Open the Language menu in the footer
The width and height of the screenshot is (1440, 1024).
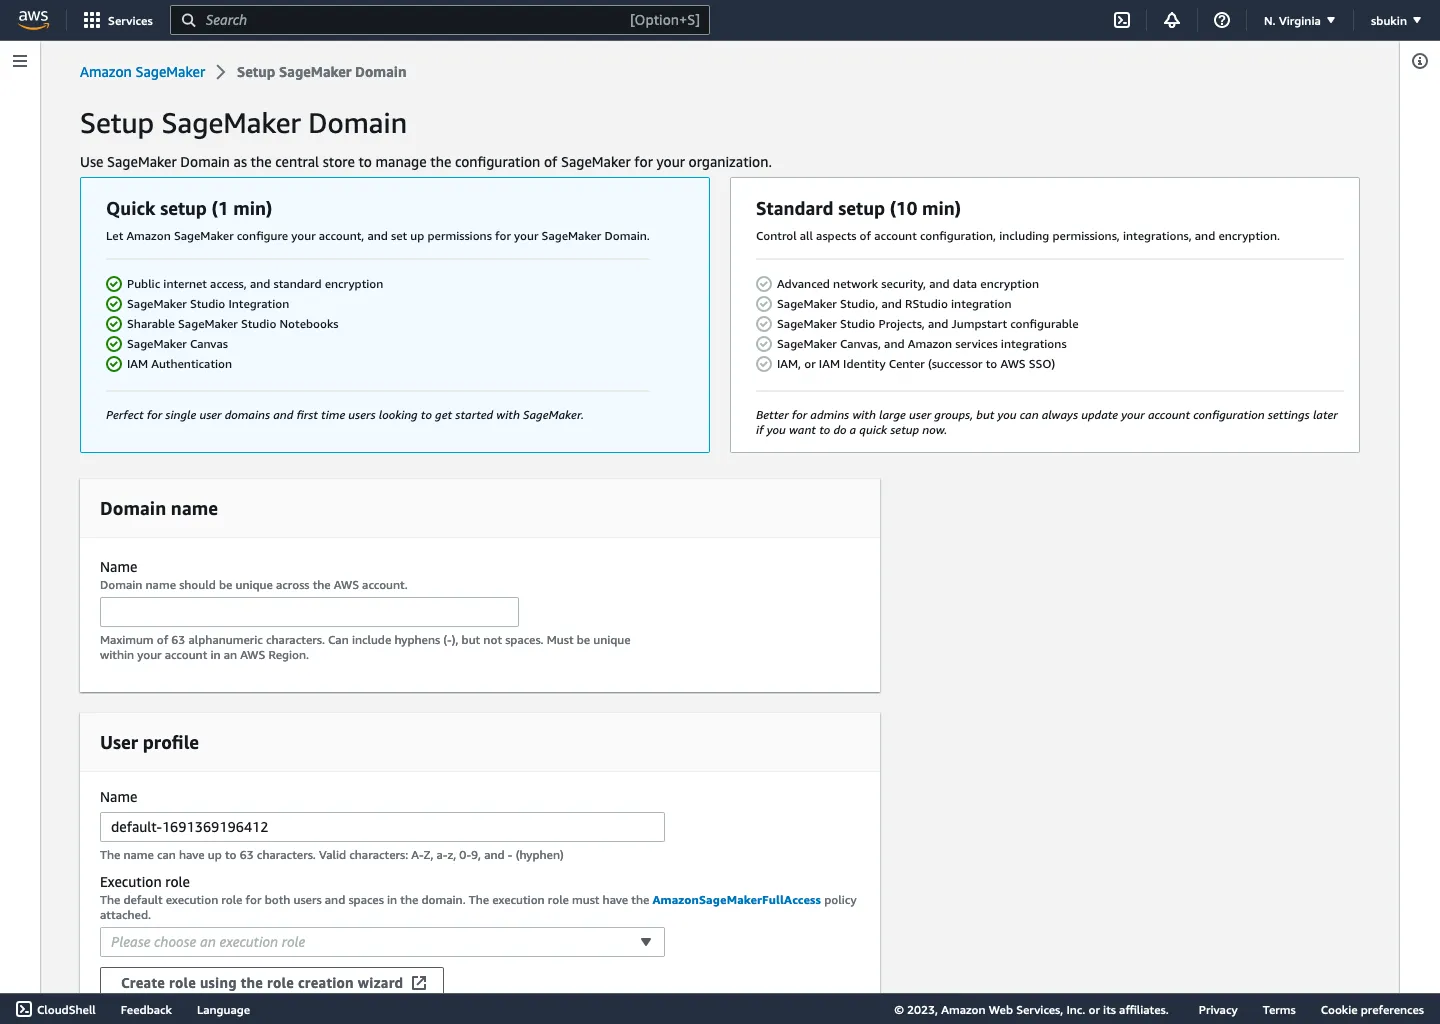click(x=223, y=1010)
